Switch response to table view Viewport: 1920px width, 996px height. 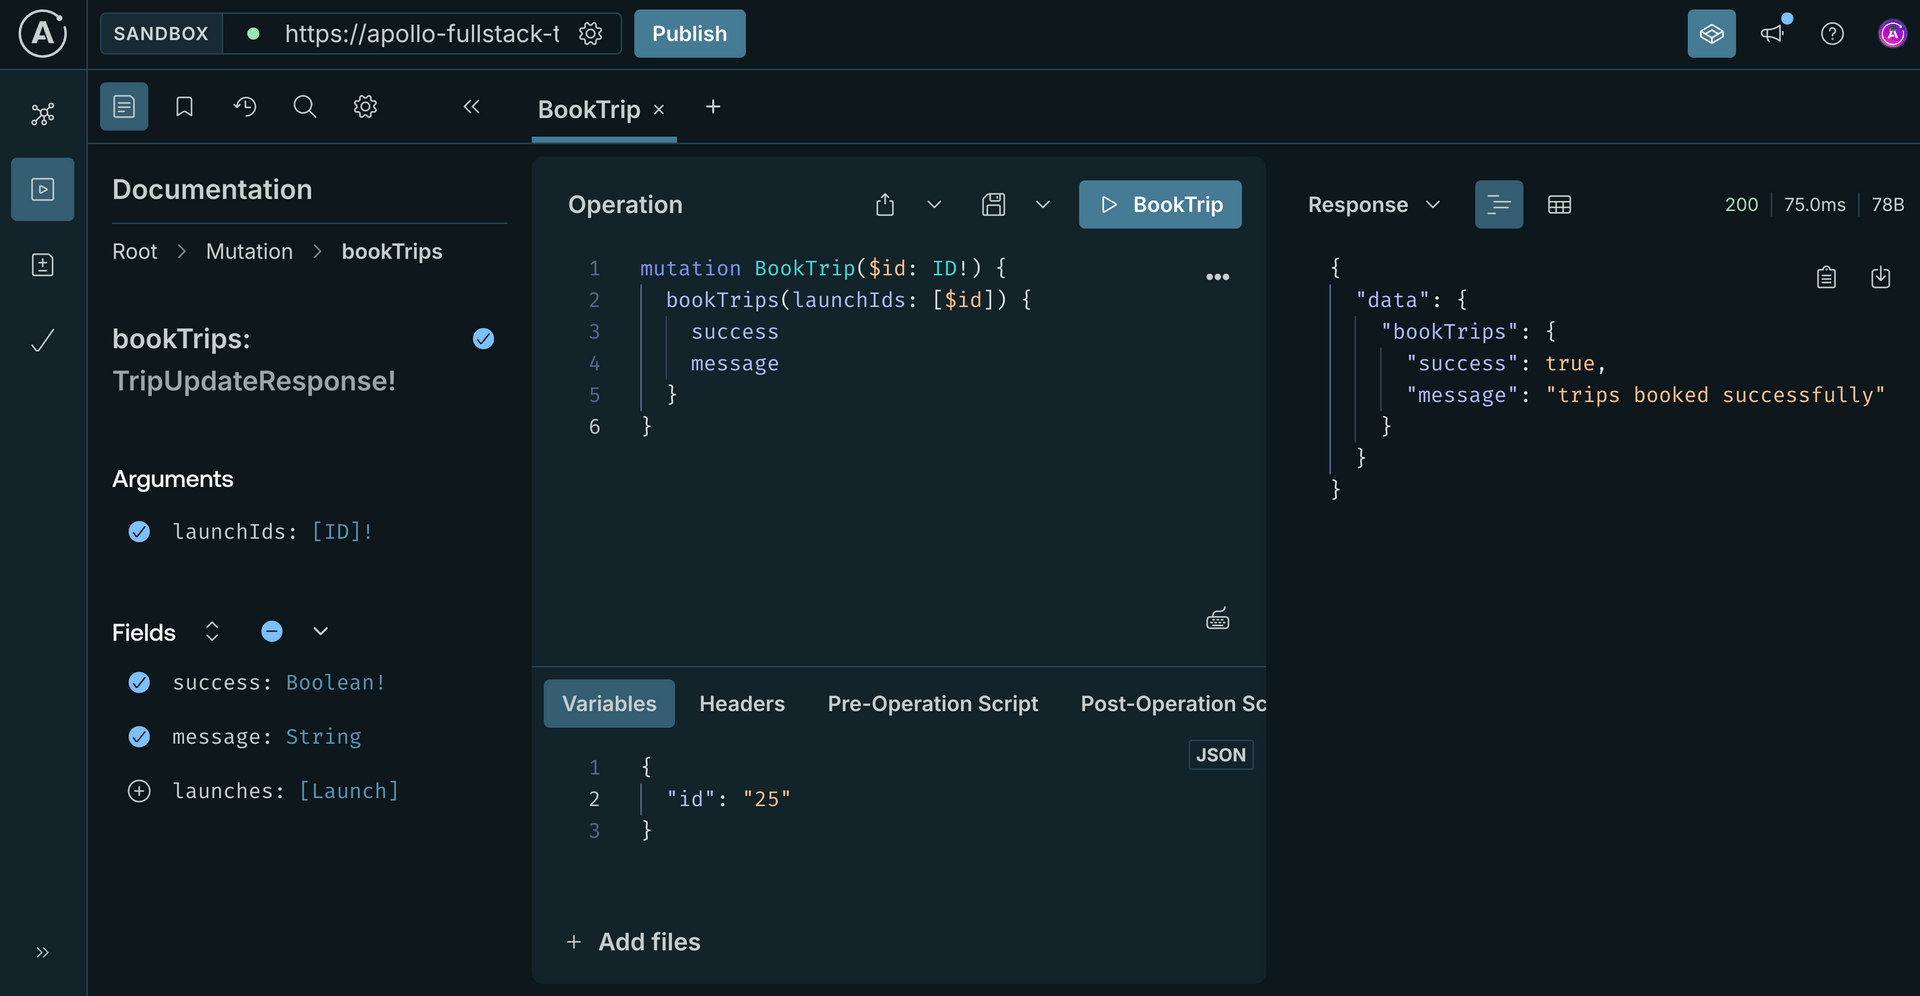tap(1559, 205)
